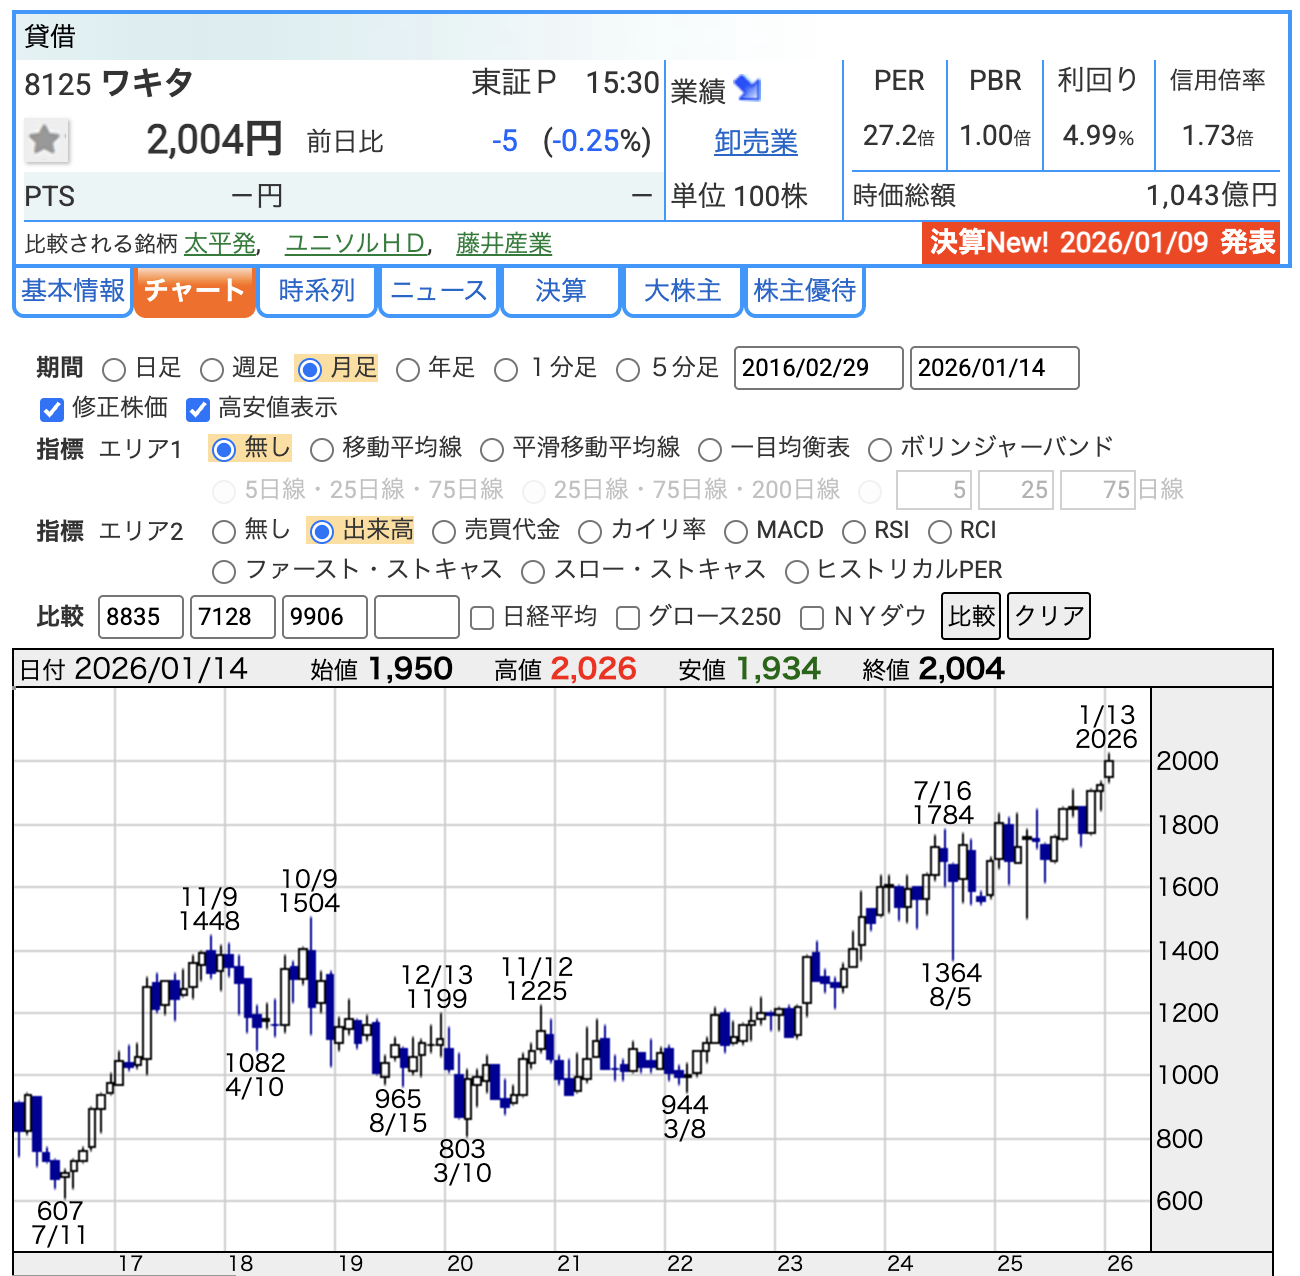Select the 日足 period radio button
This screenshot has width=1300, height=1276.
(x=114, y=370)
